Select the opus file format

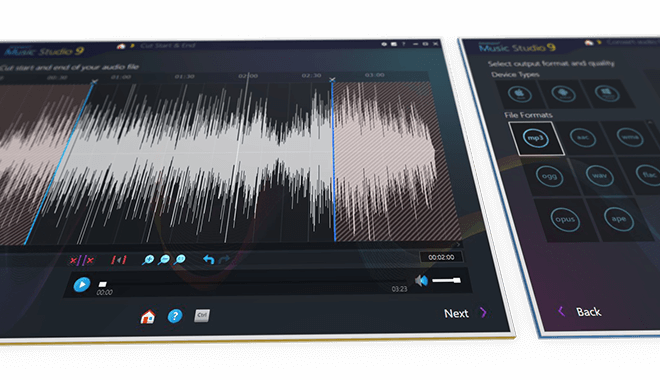click(565, 220)
